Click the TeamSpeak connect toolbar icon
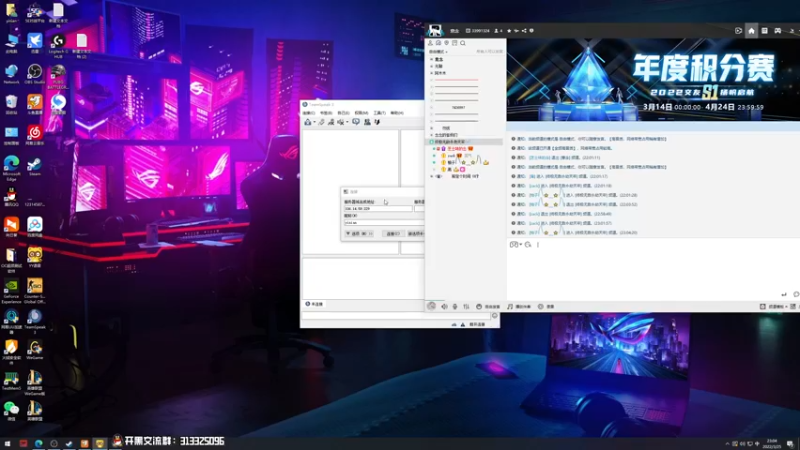The image size is (800, 450). point(308,122)
